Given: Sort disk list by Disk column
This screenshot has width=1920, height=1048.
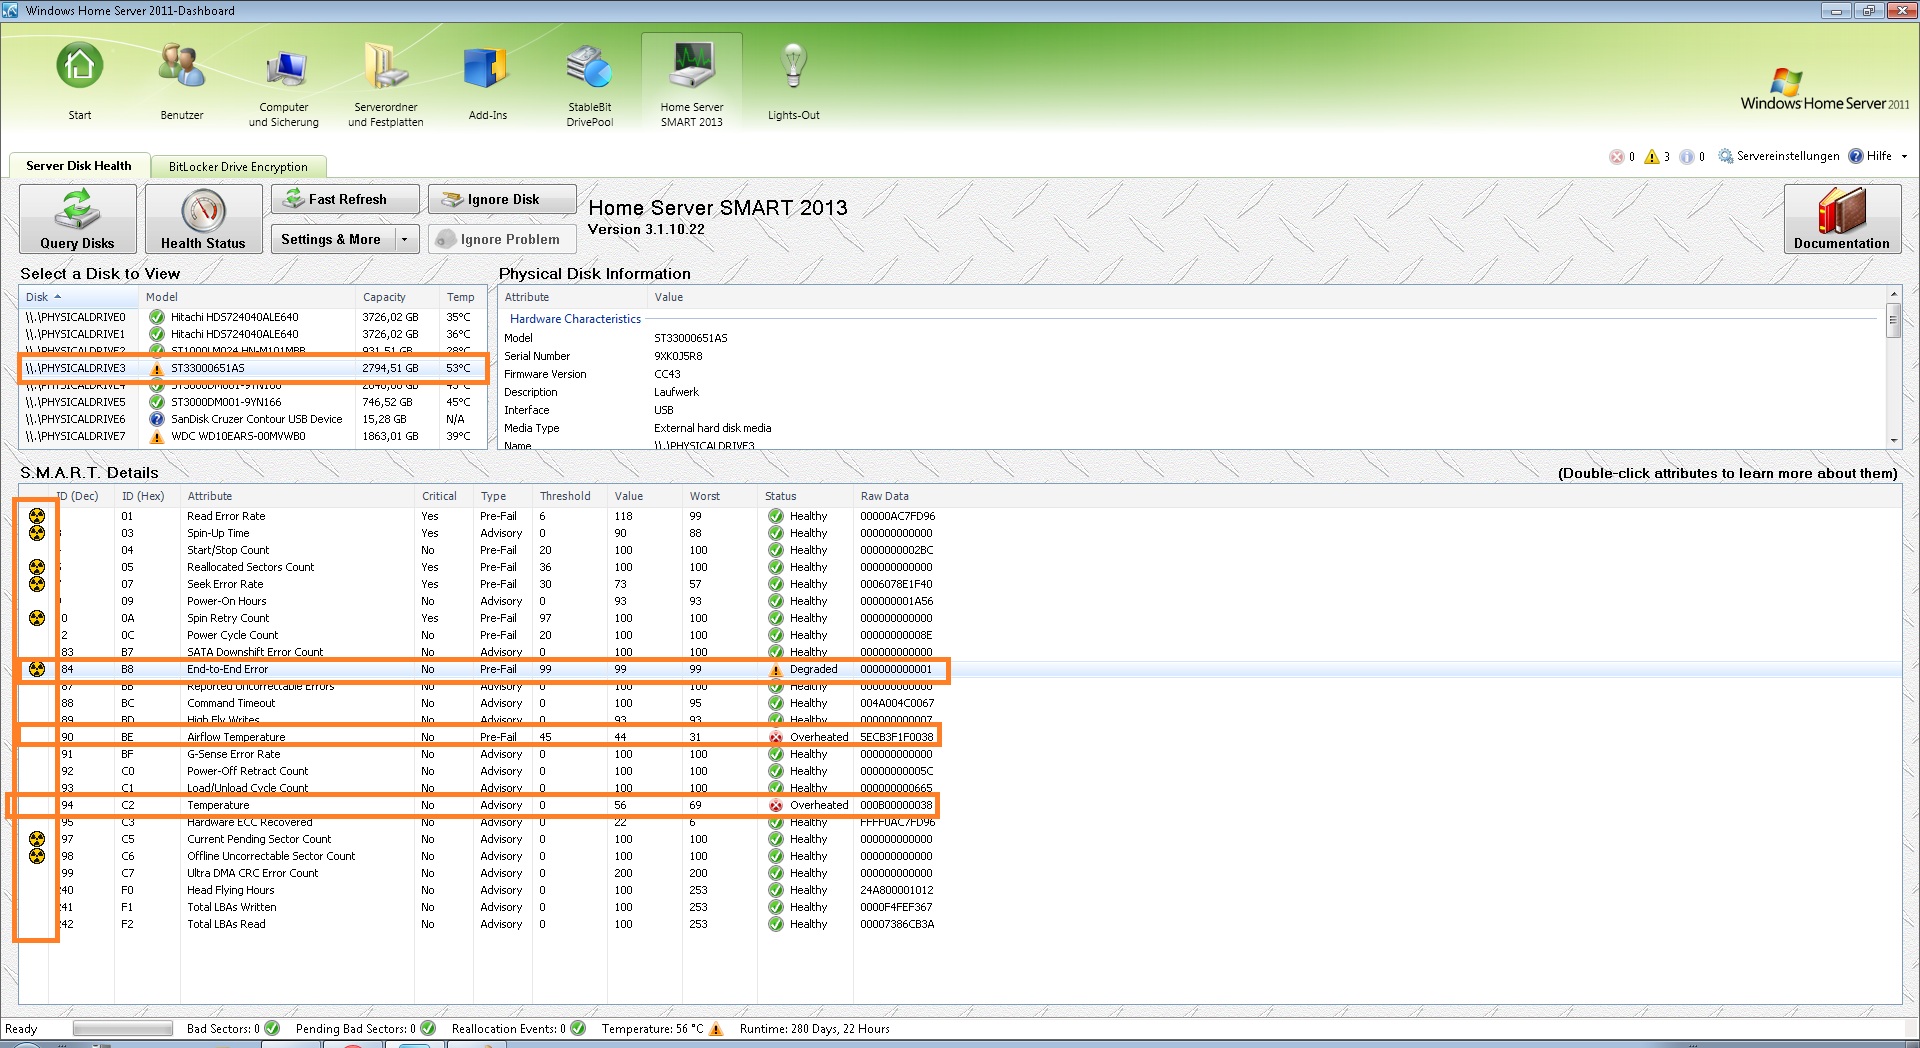Looking at the screenshot, I should coord(78,297).
